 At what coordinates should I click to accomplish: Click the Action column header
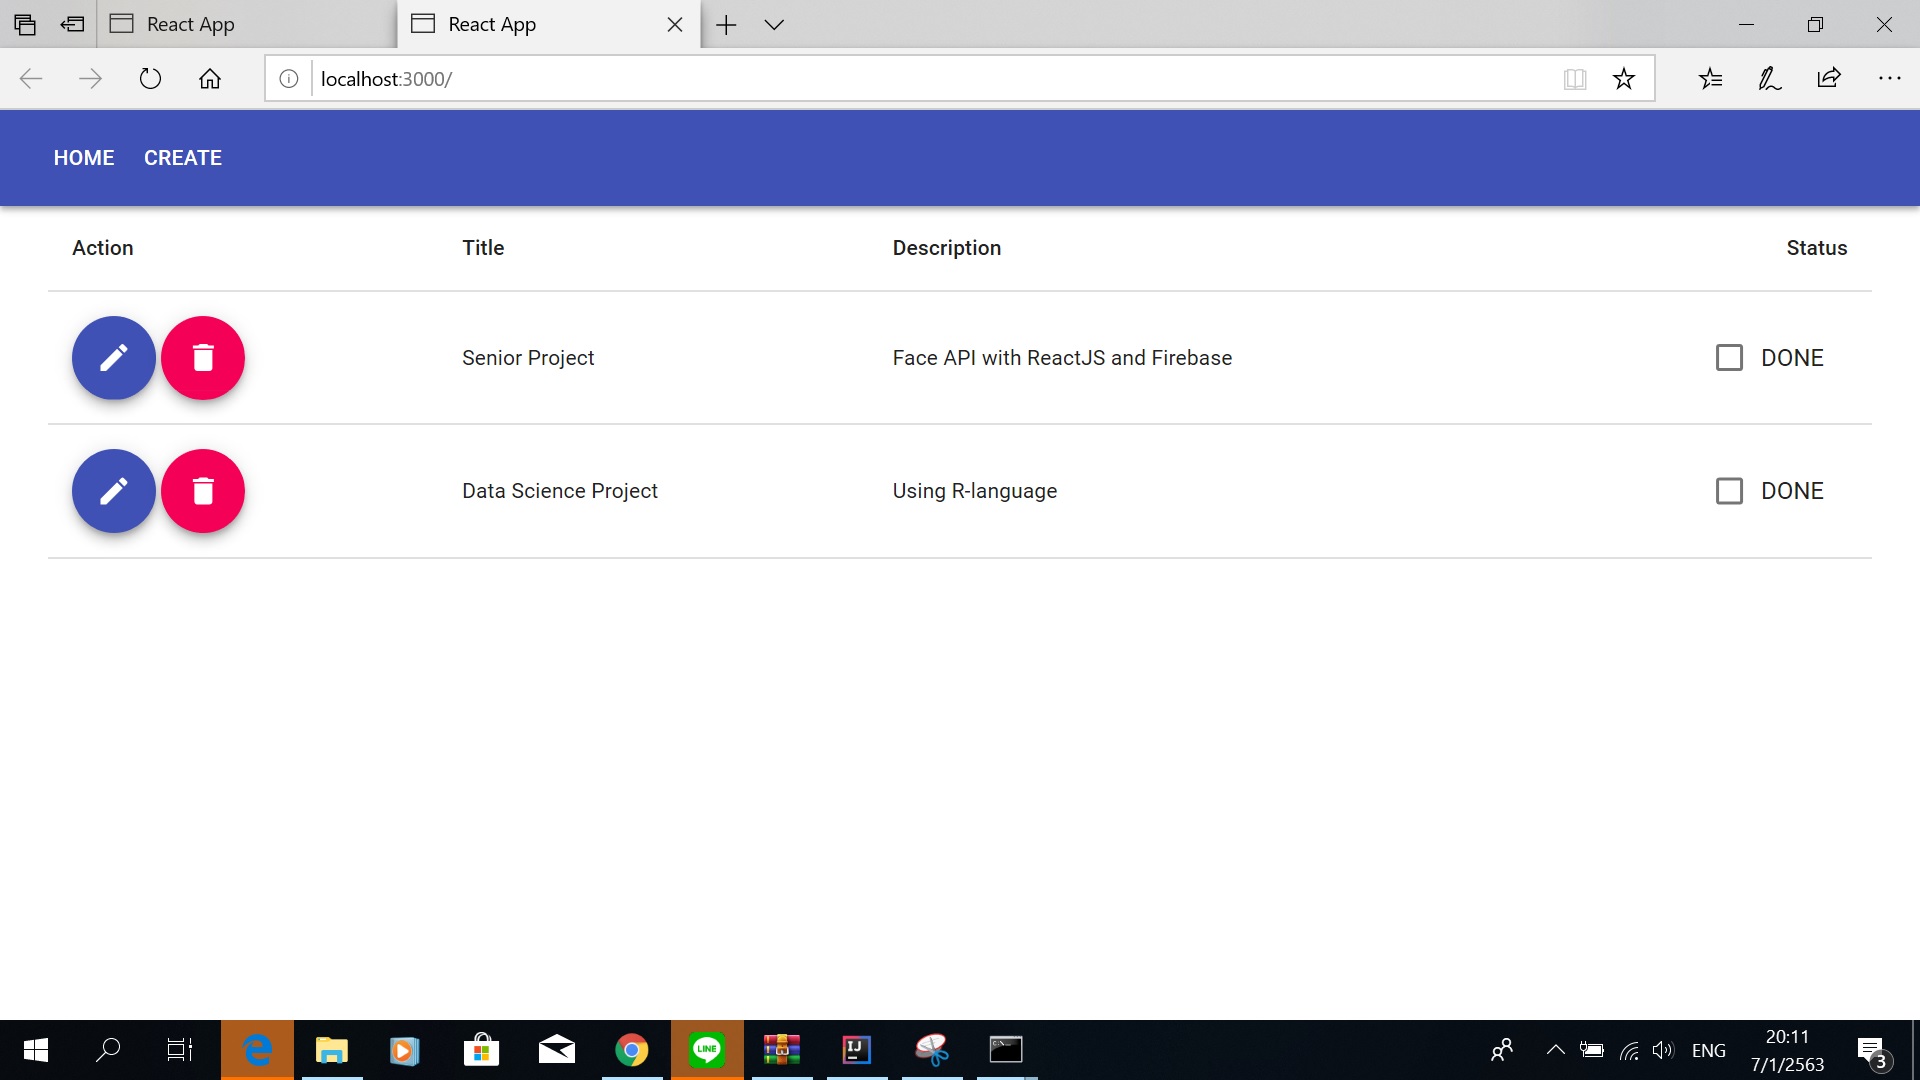tap(103, 248)
